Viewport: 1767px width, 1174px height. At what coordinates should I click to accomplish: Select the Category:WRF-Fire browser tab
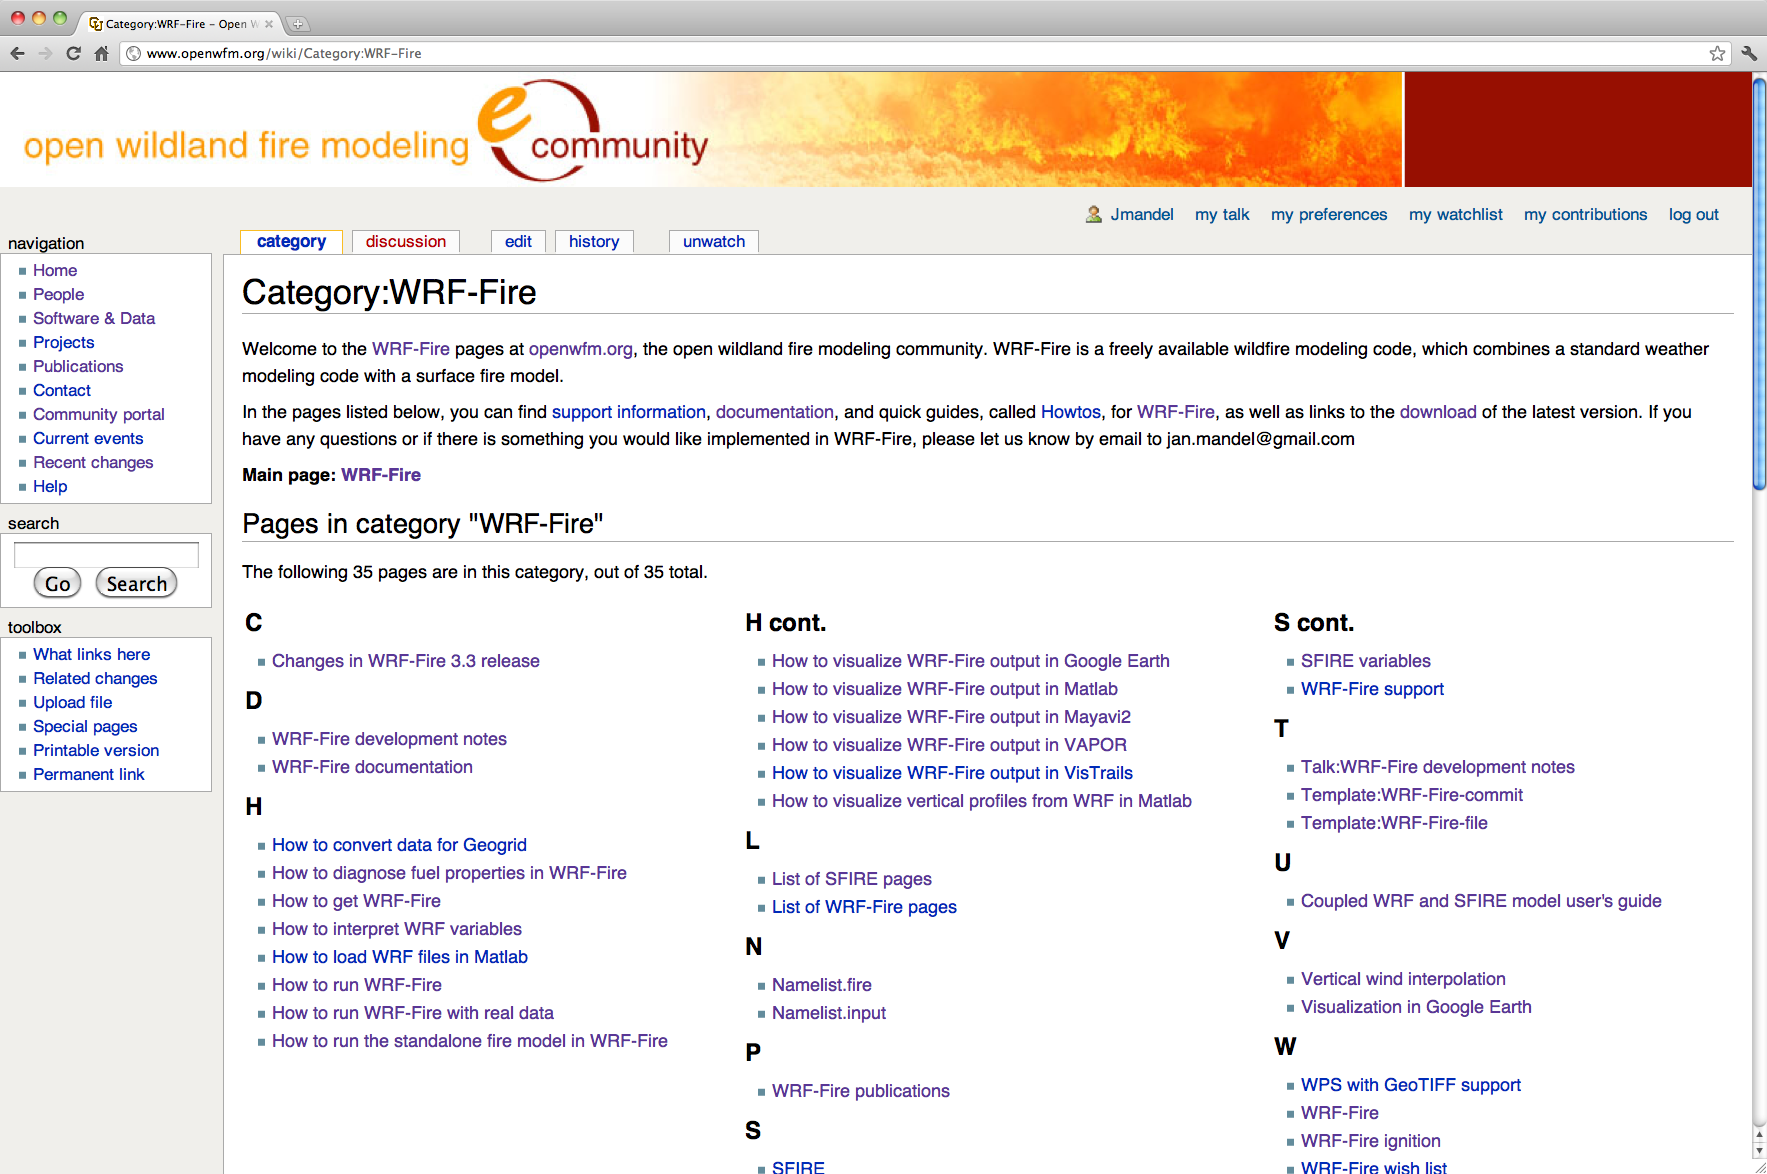[180, 24]
